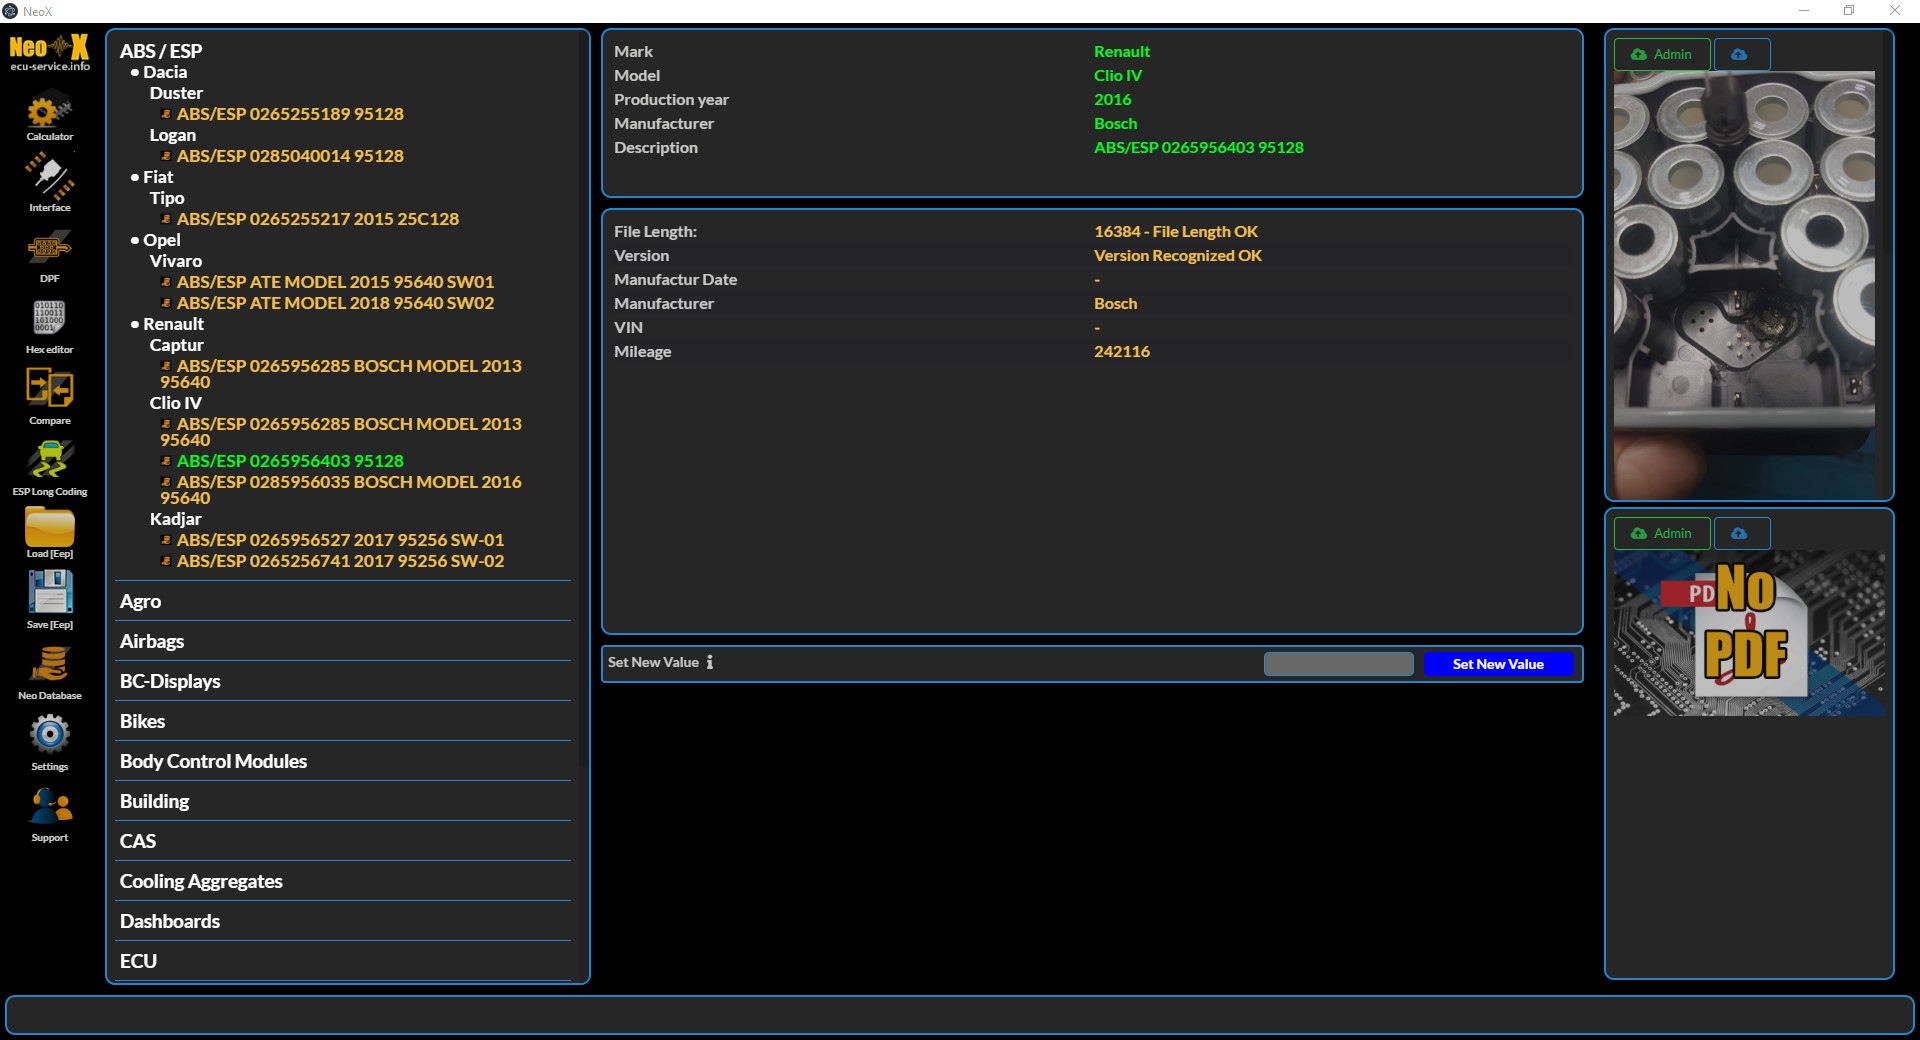Open the Calculator tool
This screenshot has height=1040, width=1920.
tap(49, 115)
